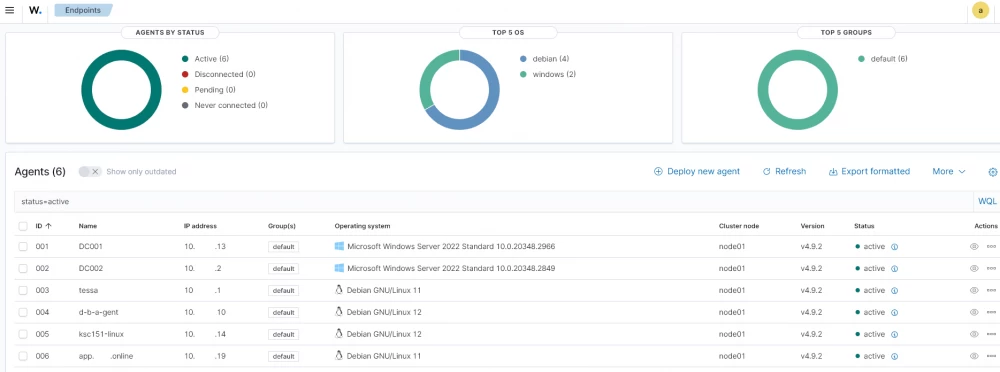Click status info icon for agent 006
The height and width of the screenshot is (372, 1000).
[894, 356]
